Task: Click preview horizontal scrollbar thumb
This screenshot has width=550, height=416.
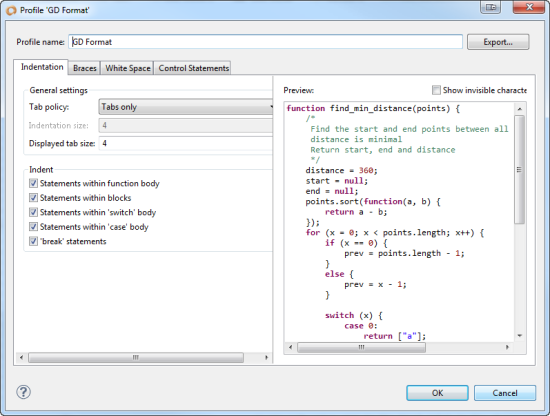Action: pos(361,347)
